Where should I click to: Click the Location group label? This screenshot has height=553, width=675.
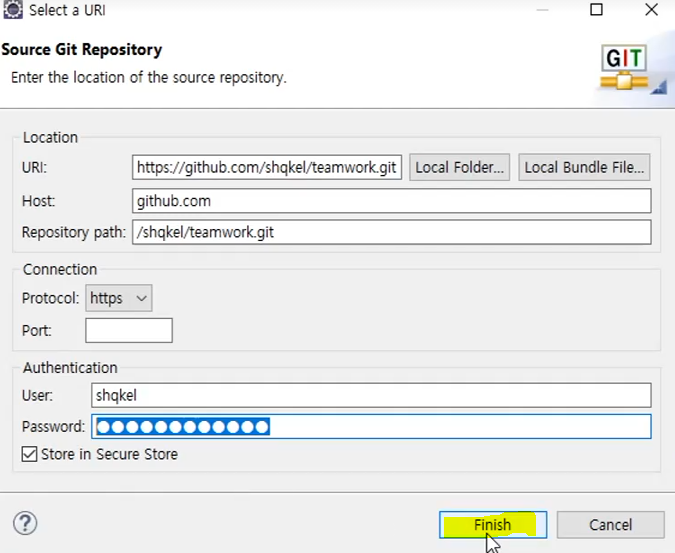(x=50, y=137)
